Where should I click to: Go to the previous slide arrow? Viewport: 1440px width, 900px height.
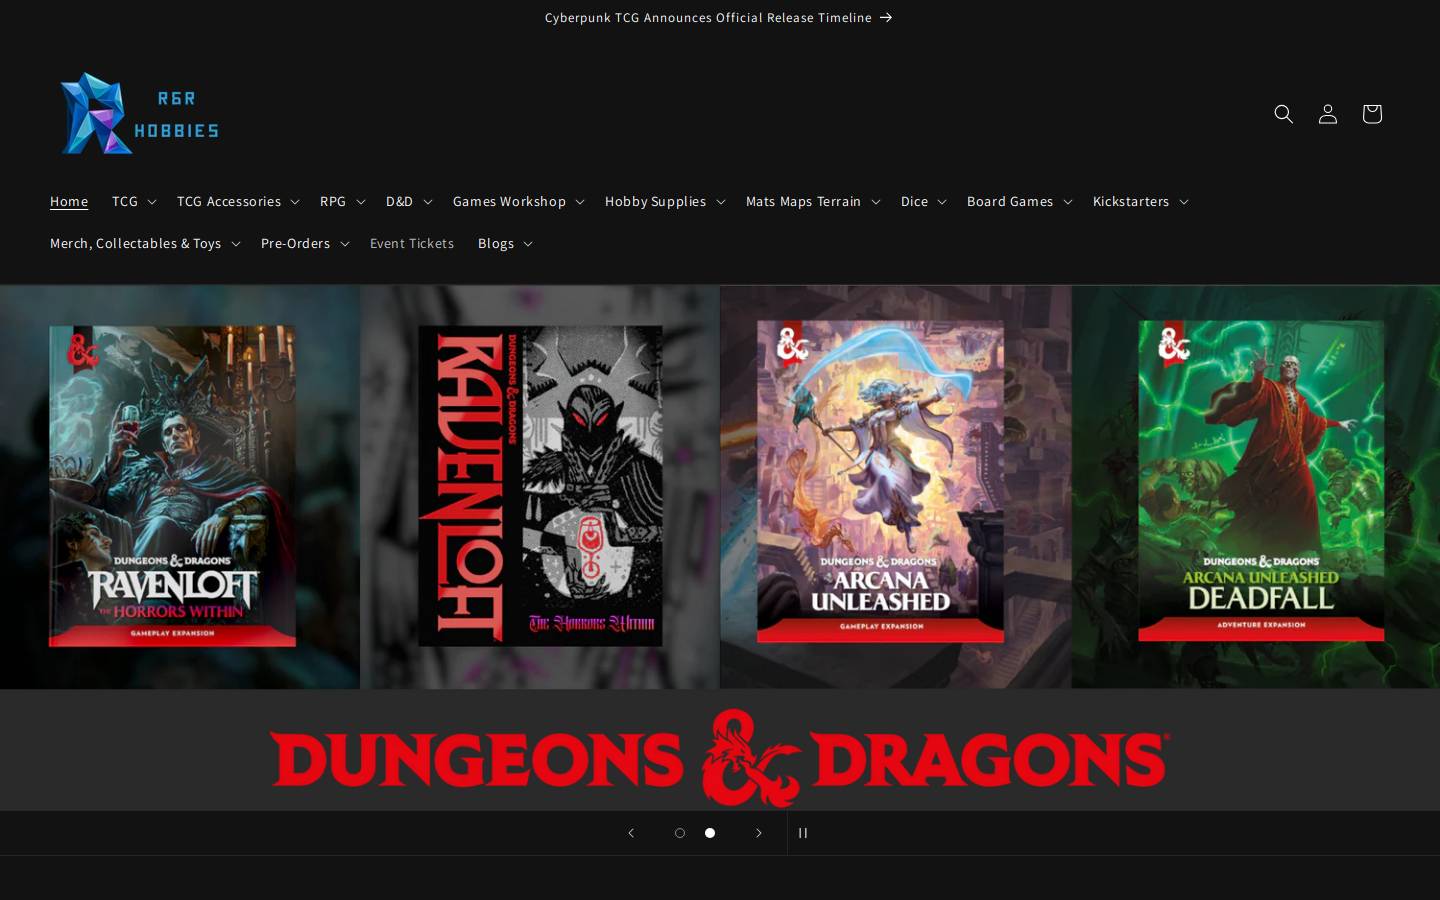[x=631, y=833]
